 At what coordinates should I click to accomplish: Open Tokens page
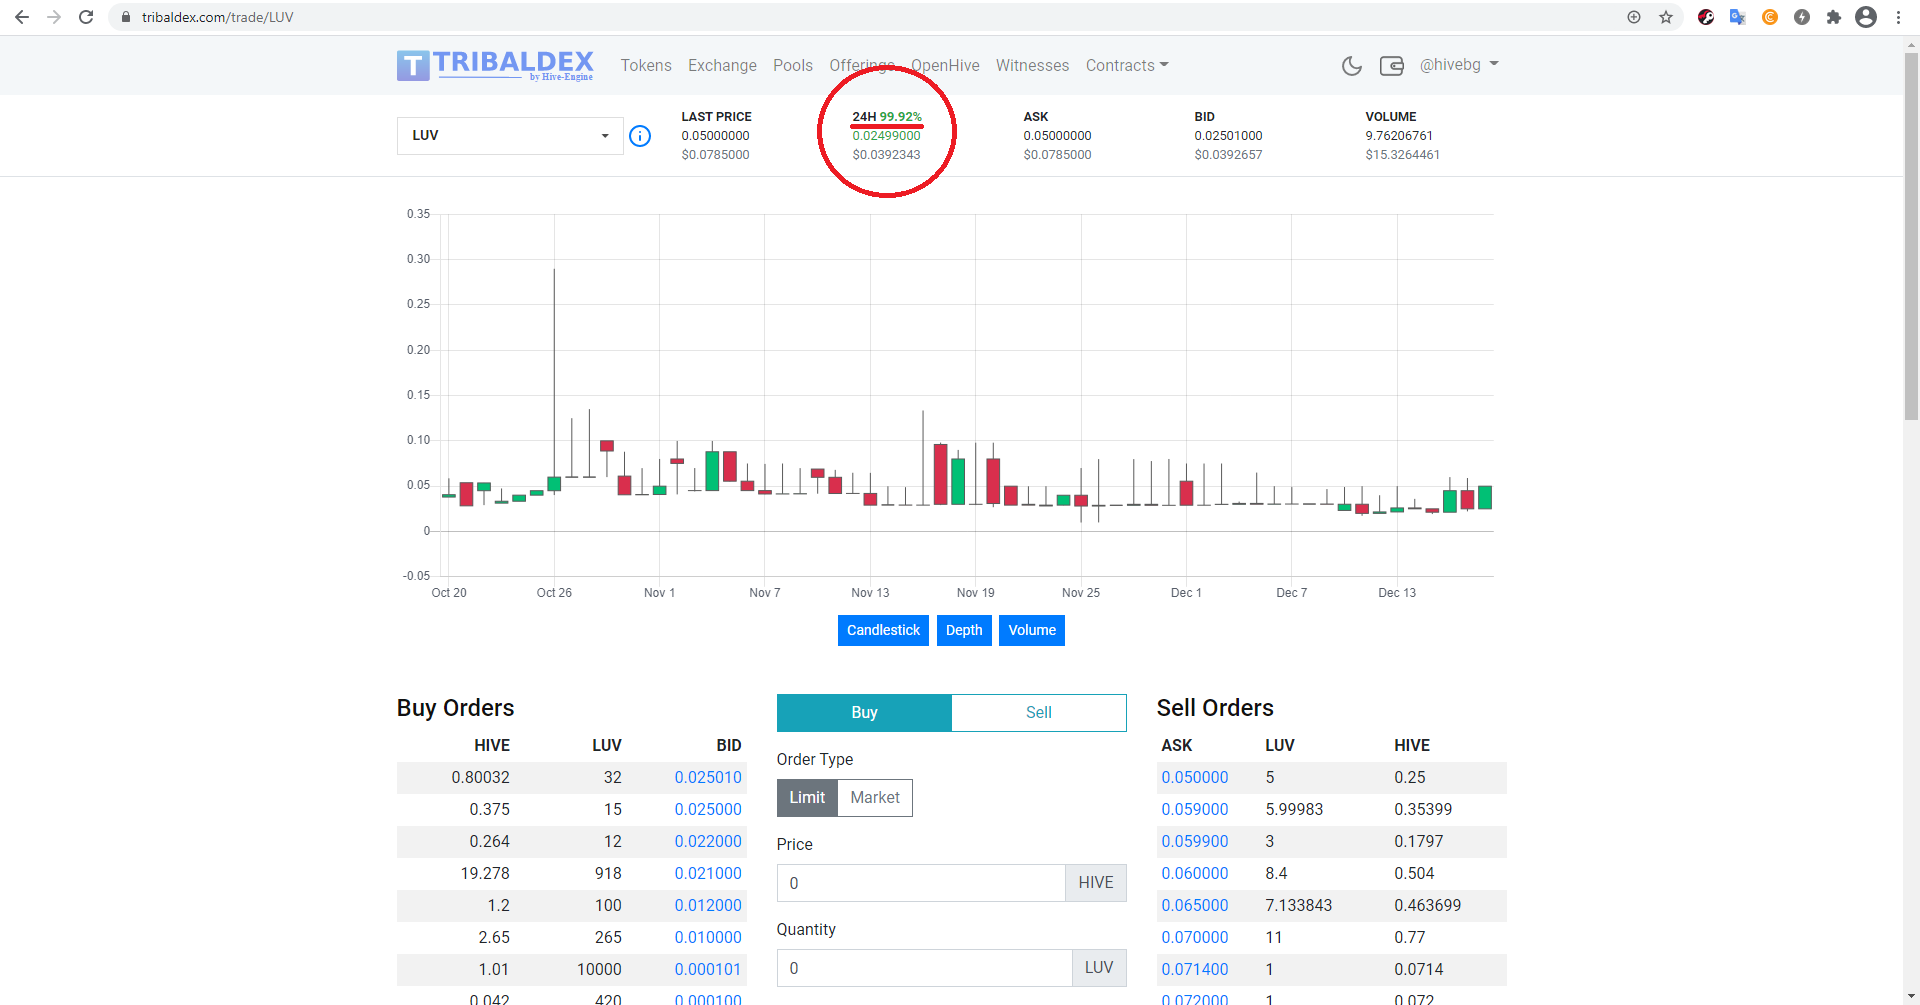coord(646,66)
